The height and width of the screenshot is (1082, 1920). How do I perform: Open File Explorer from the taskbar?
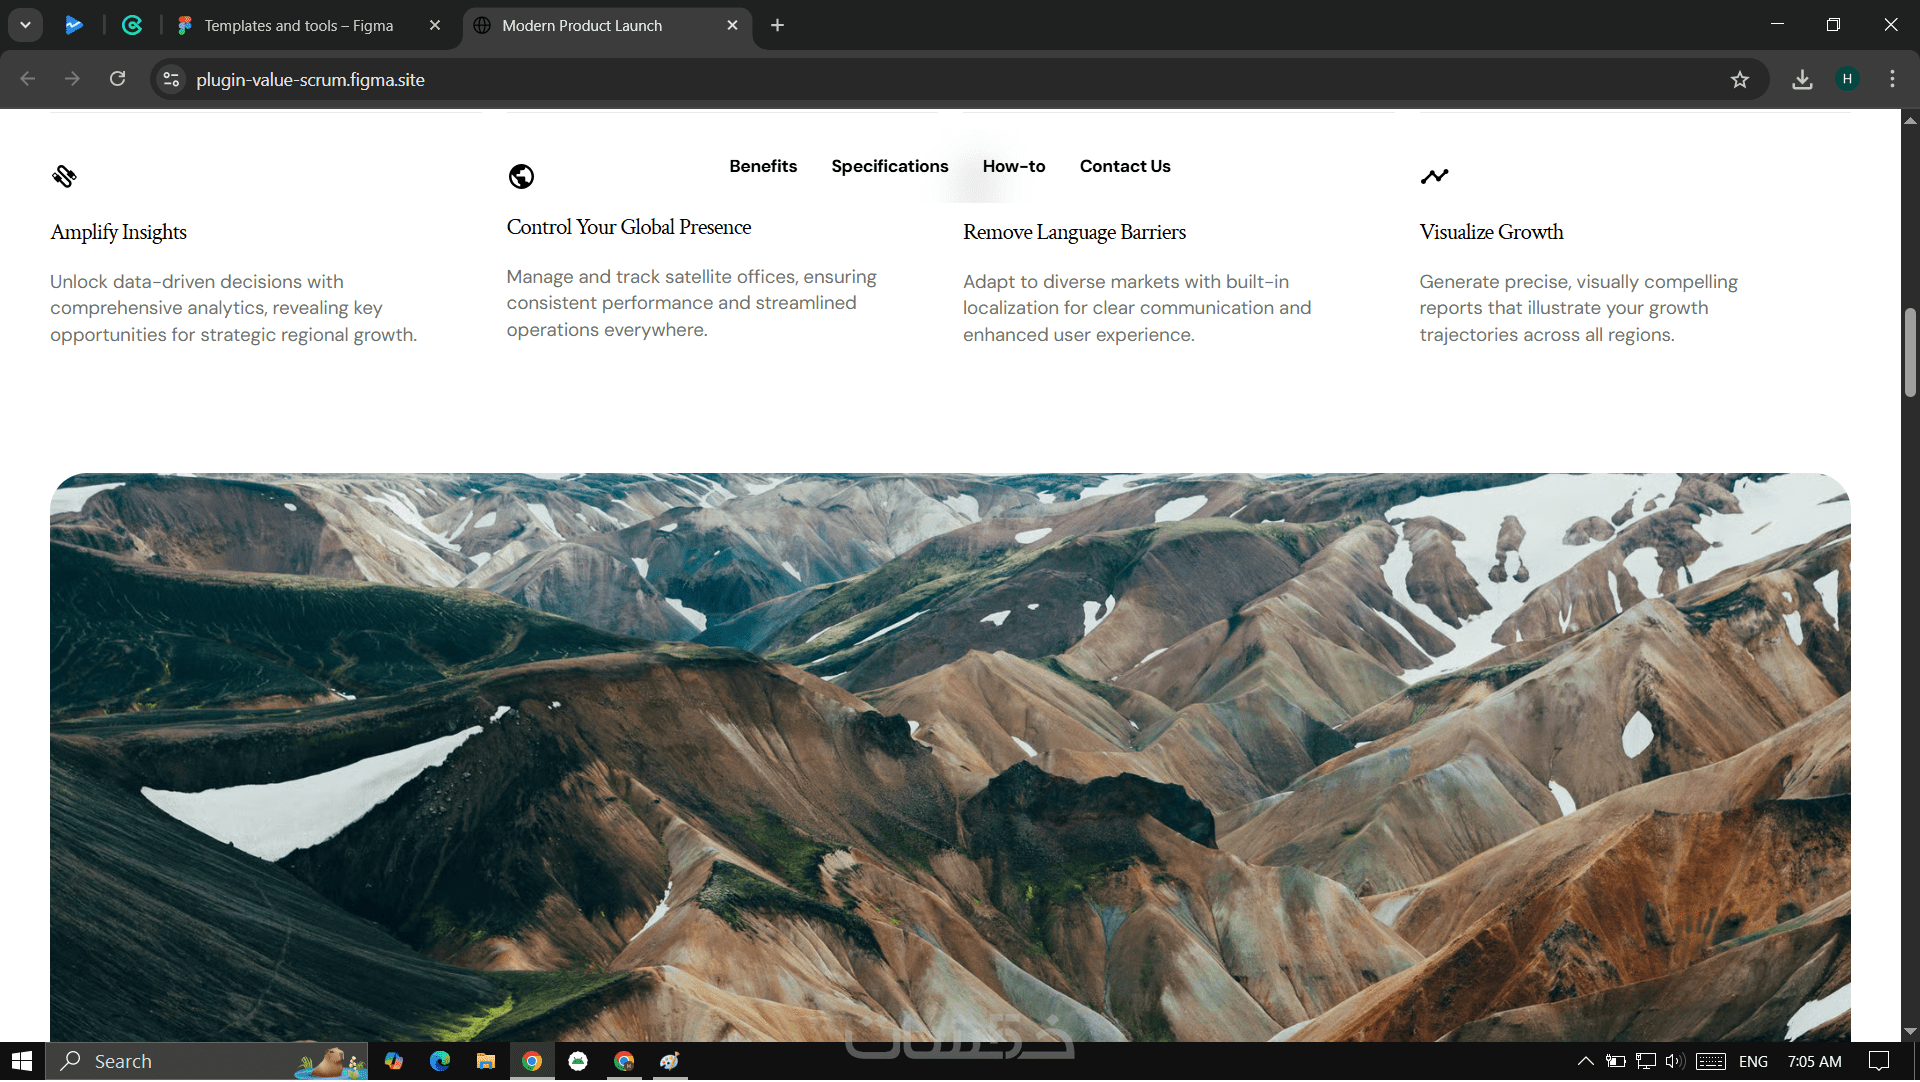click(x=486, y=1062)
